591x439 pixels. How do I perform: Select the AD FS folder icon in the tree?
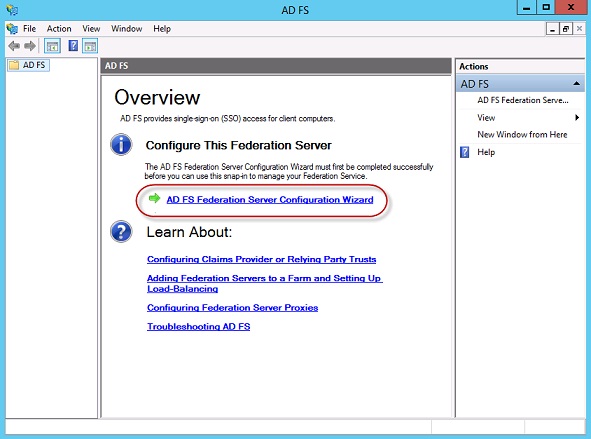point(14,65)
